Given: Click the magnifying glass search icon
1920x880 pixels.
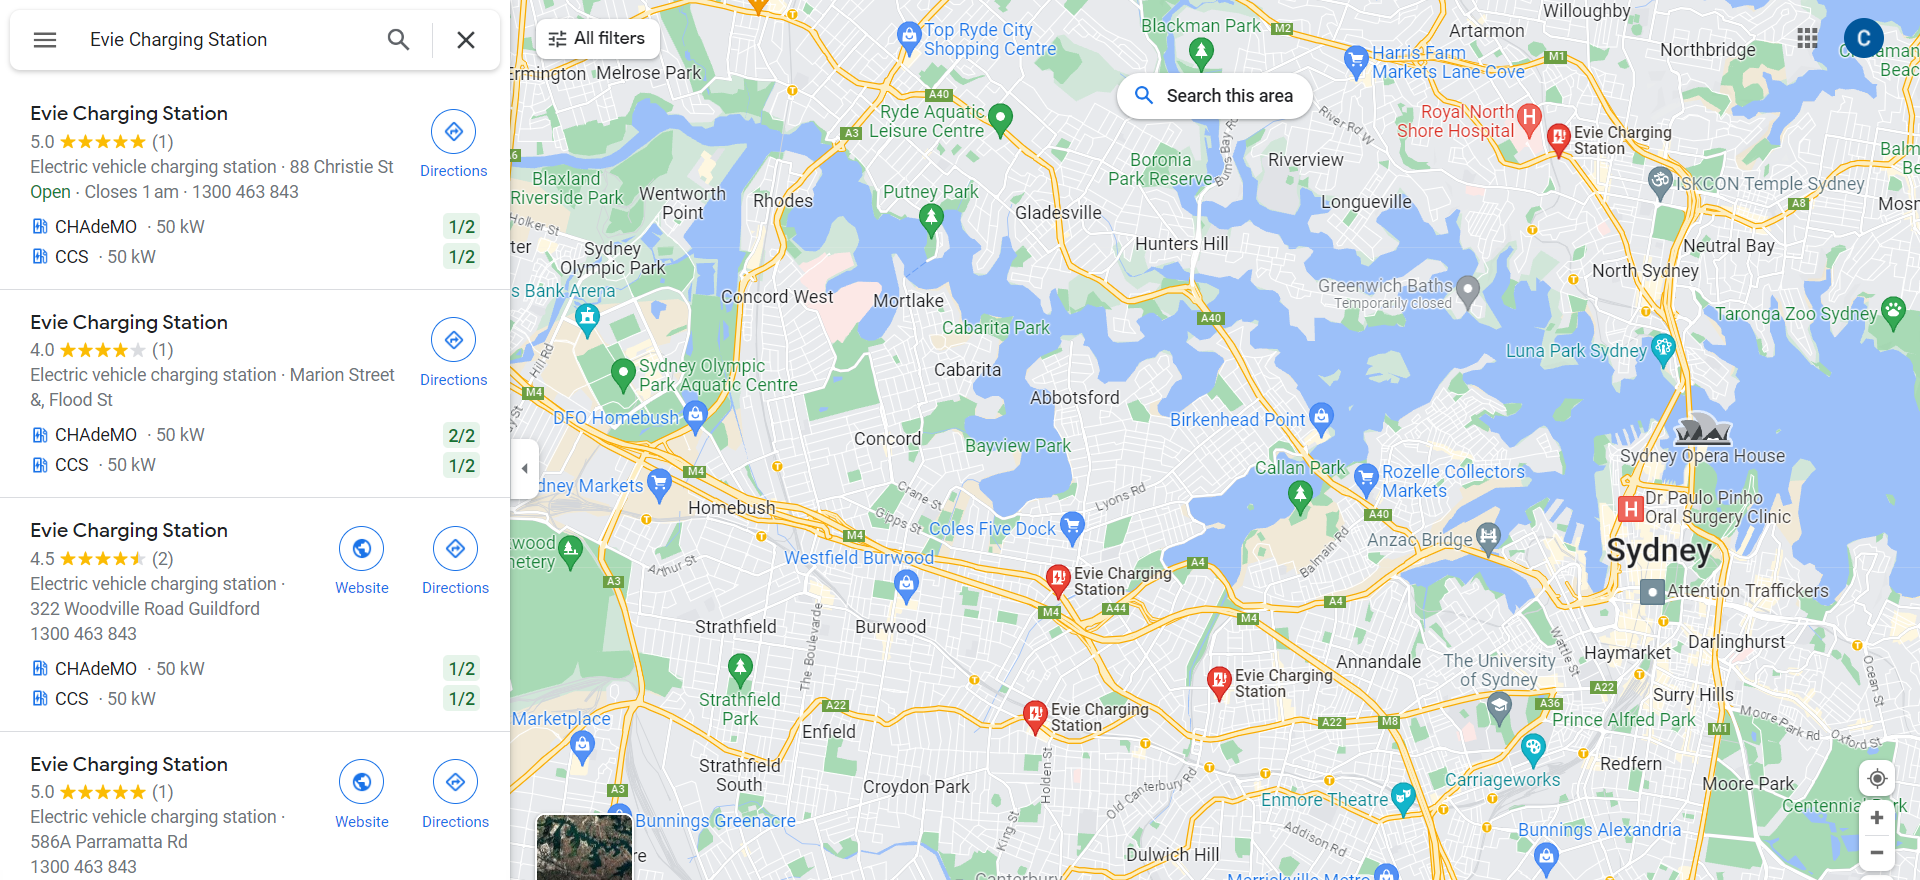Looking at the screenshot, I should (398, 40).
